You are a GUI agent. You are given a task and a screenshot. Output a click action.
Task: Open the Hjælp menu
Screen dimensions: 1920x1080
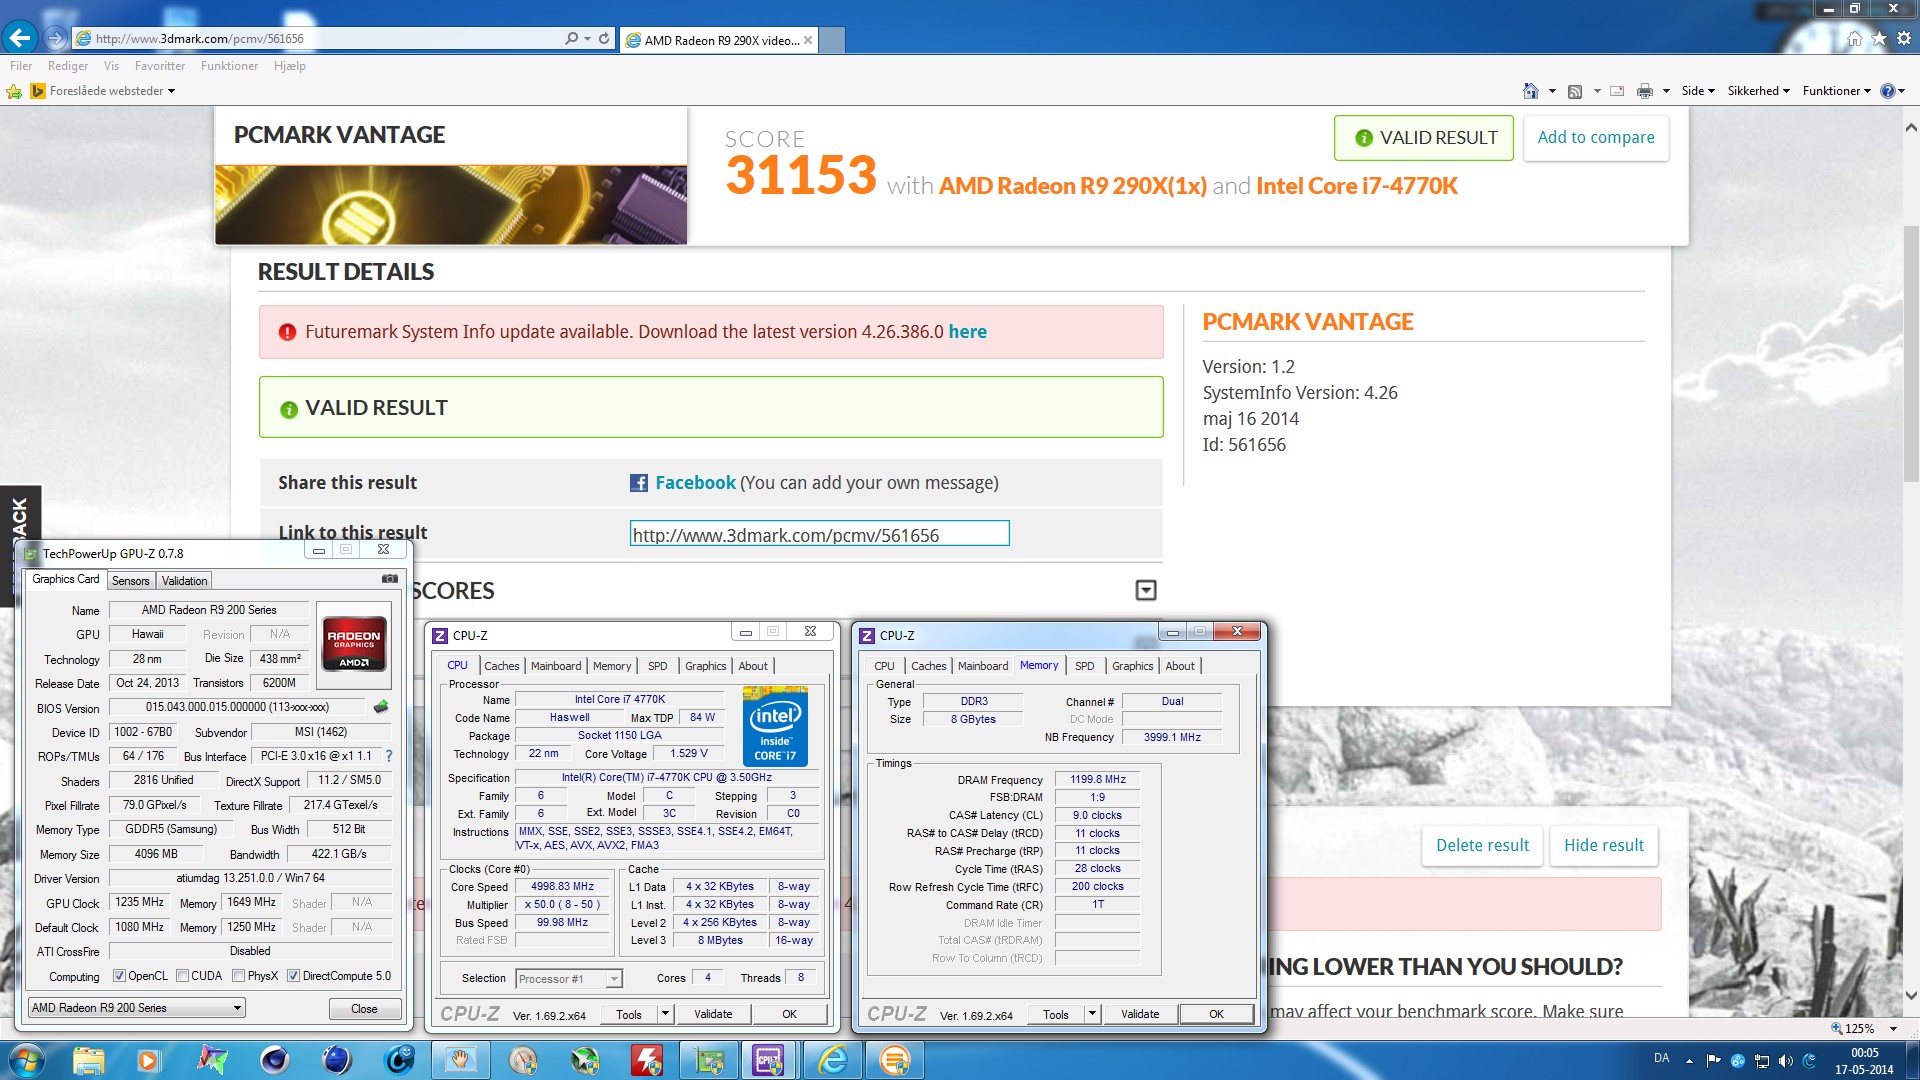point(290,66)
